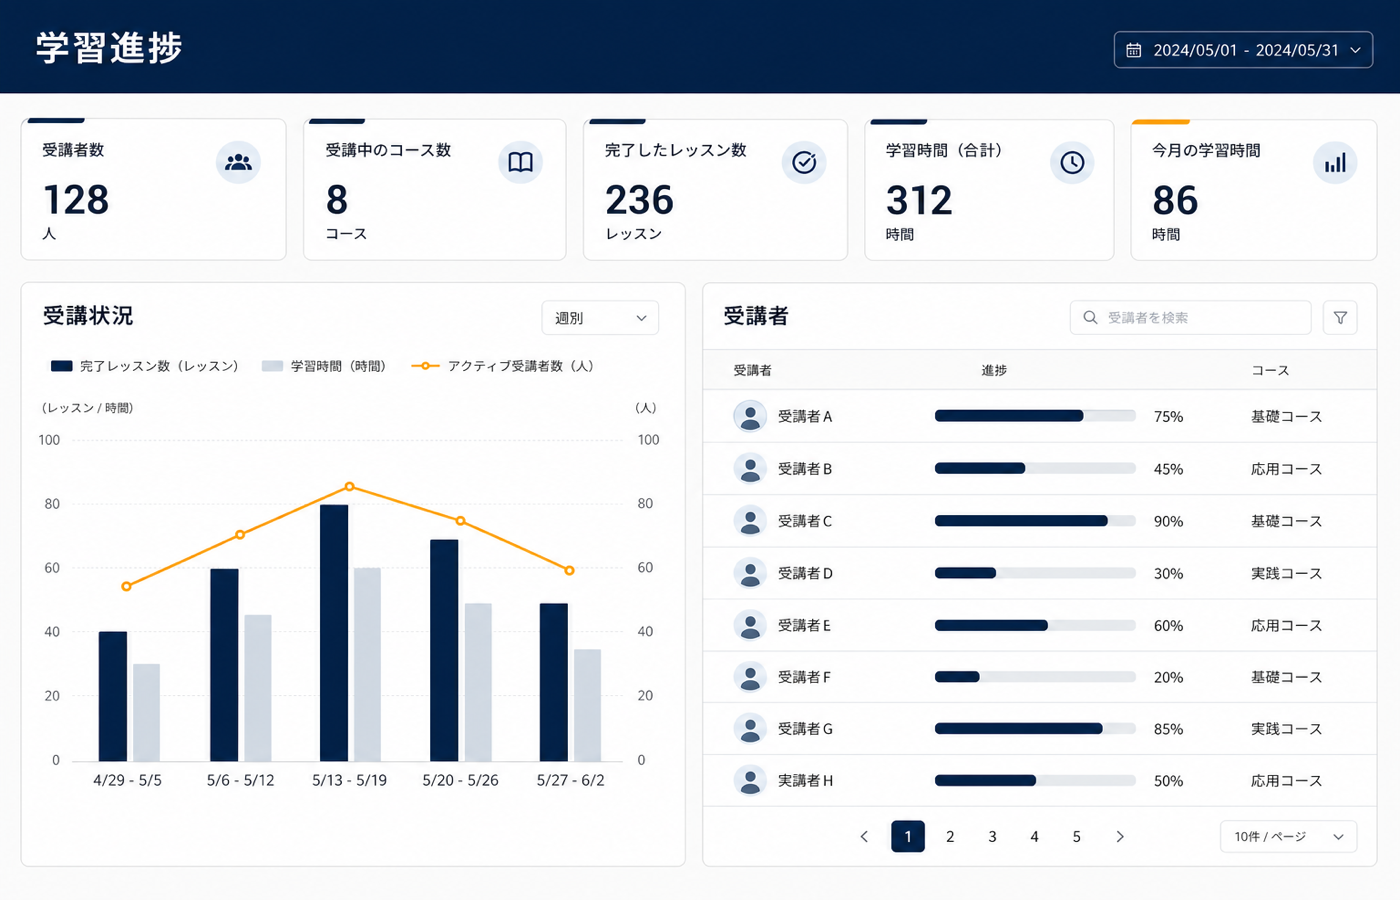1400x900 pixels.
Task: Select page 2 in pagination
Action: pyautogui.click(x=950, y=836)
